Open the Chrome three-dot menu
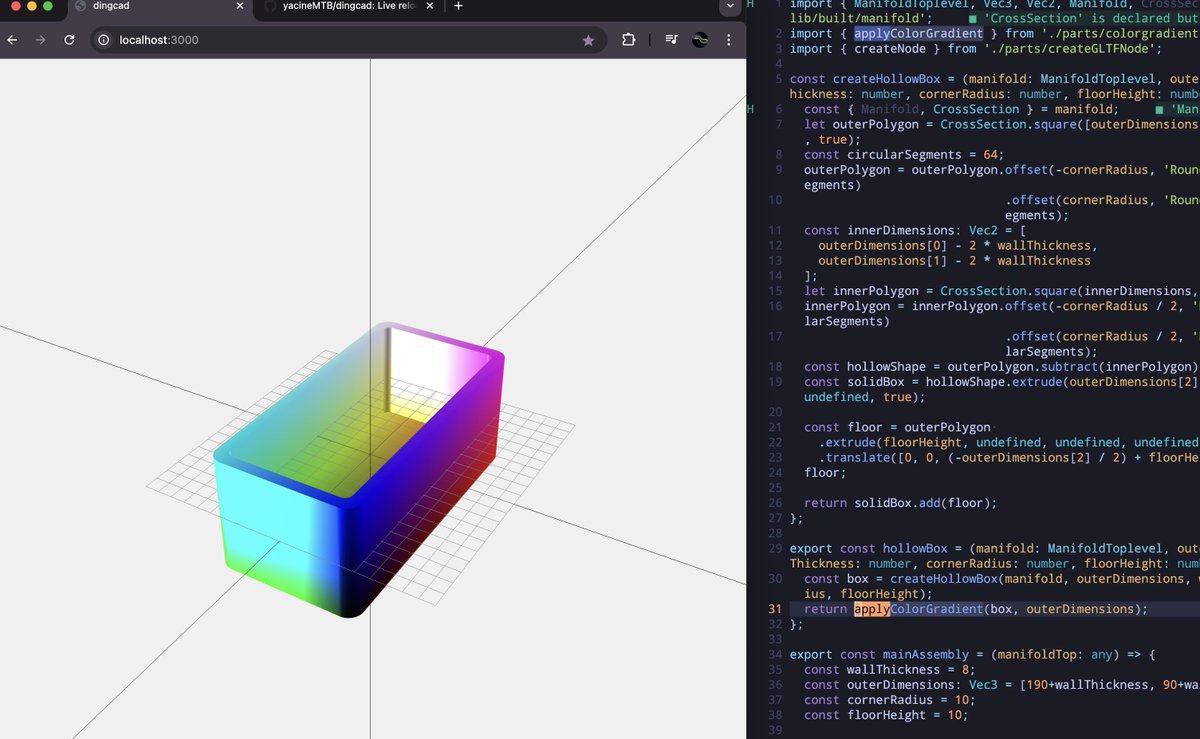Image resolution: width=1200 pixels, height=739 pixels. click(729, 40)
